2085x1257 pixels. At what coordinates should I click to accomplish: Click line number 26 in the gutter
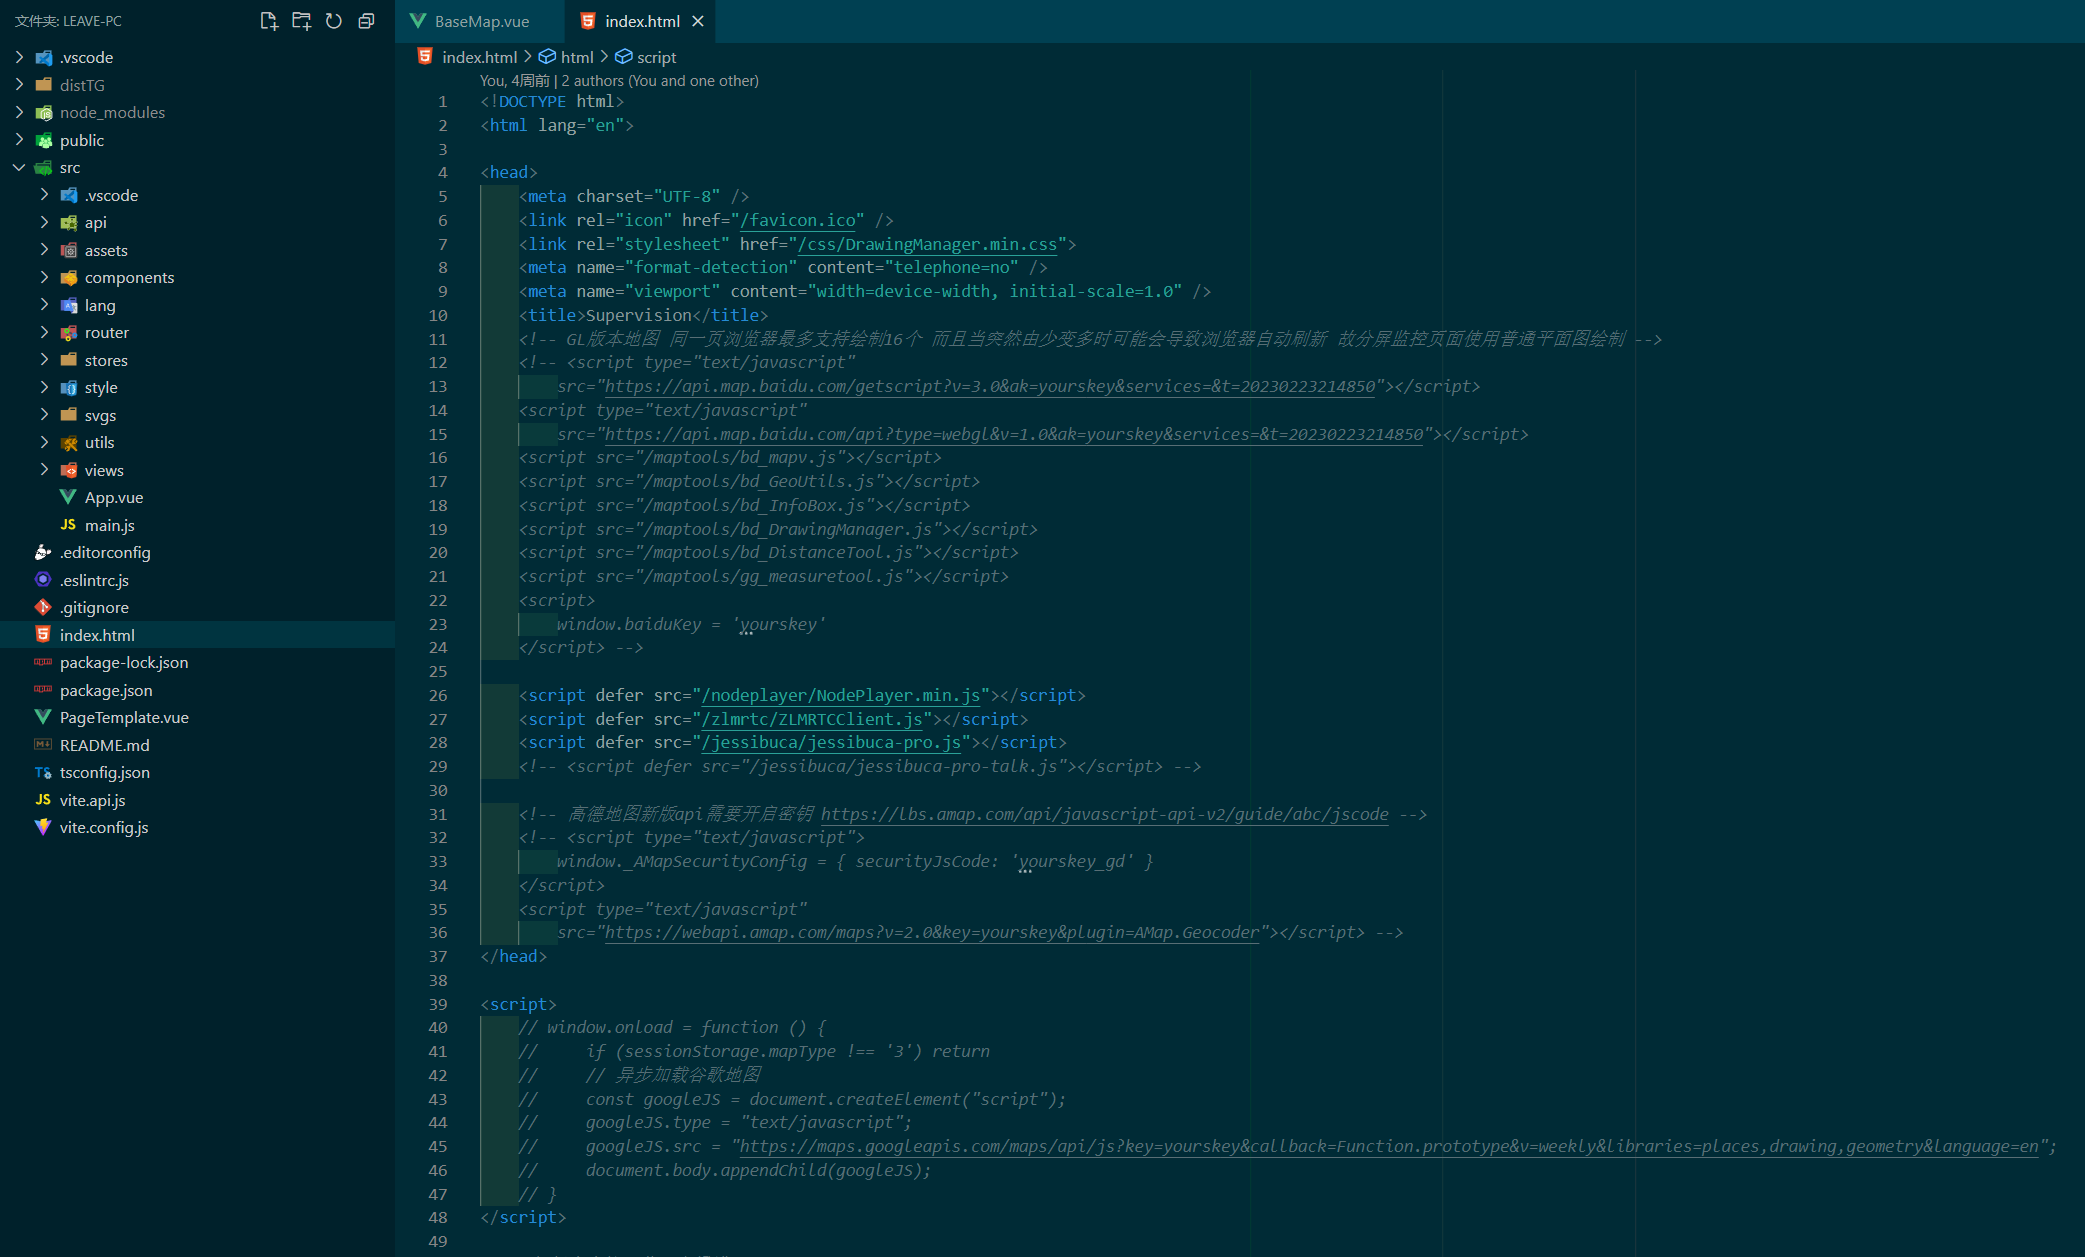tap(438, 695)
